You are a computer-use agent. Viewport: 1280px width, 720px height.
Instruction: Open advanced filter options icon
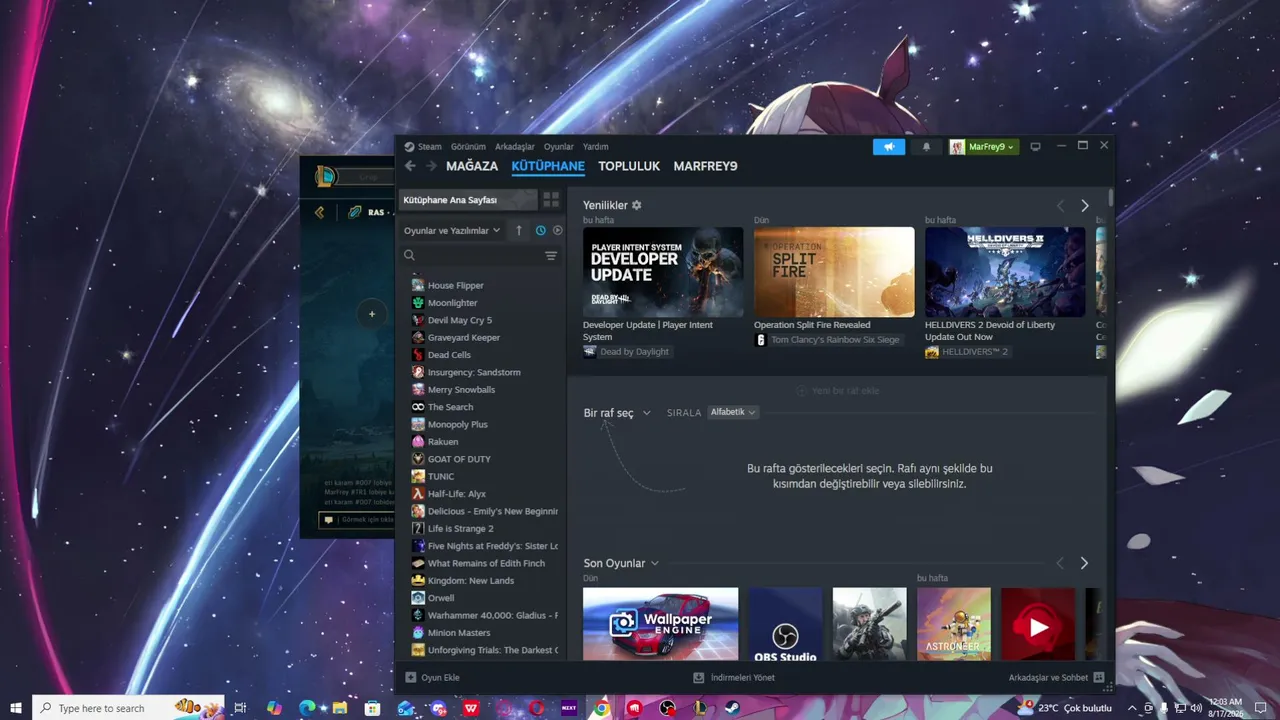[551, 256]
